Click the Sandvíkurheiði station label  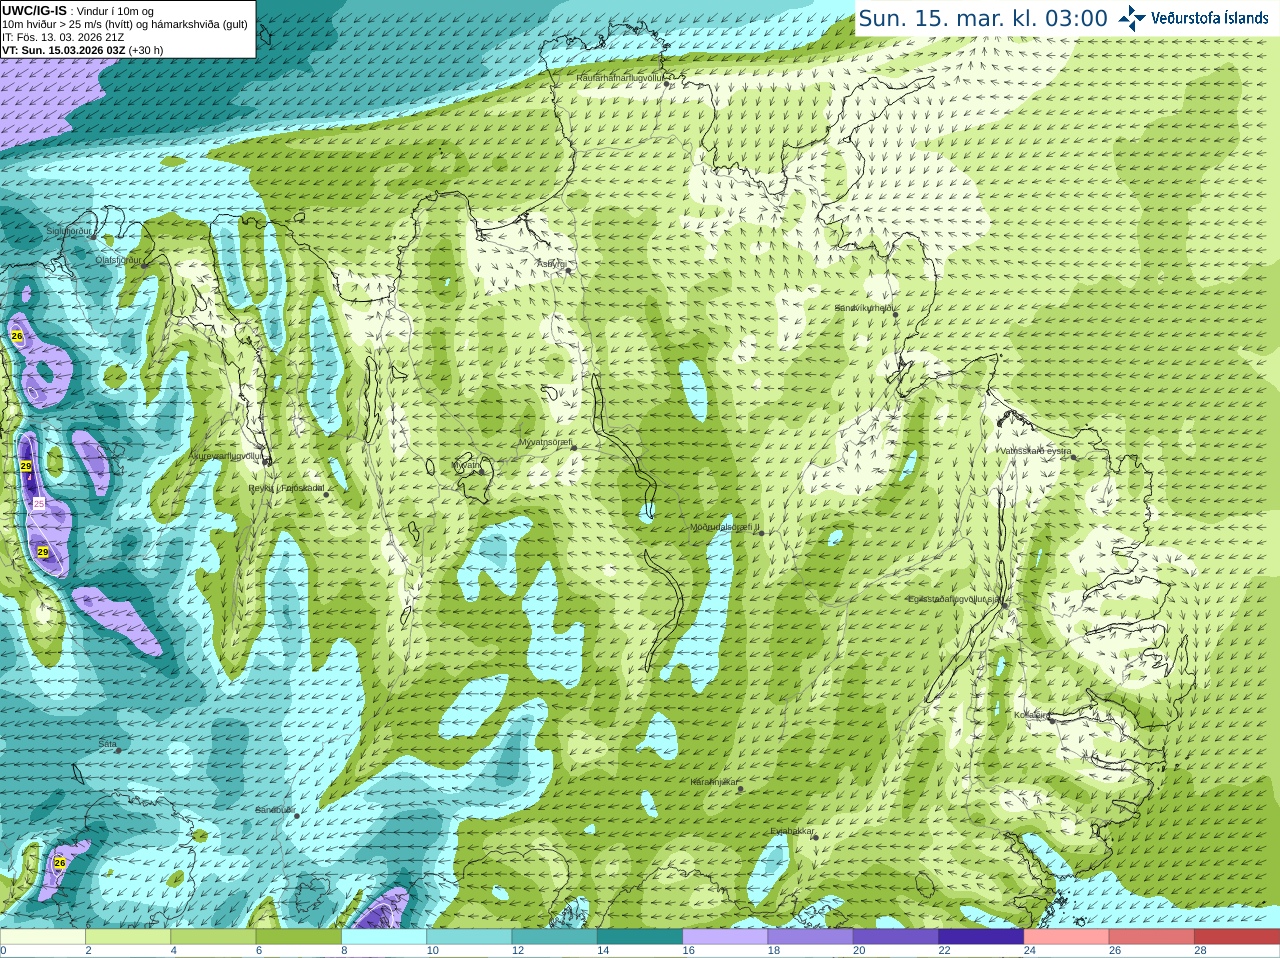tap(865, 308)
